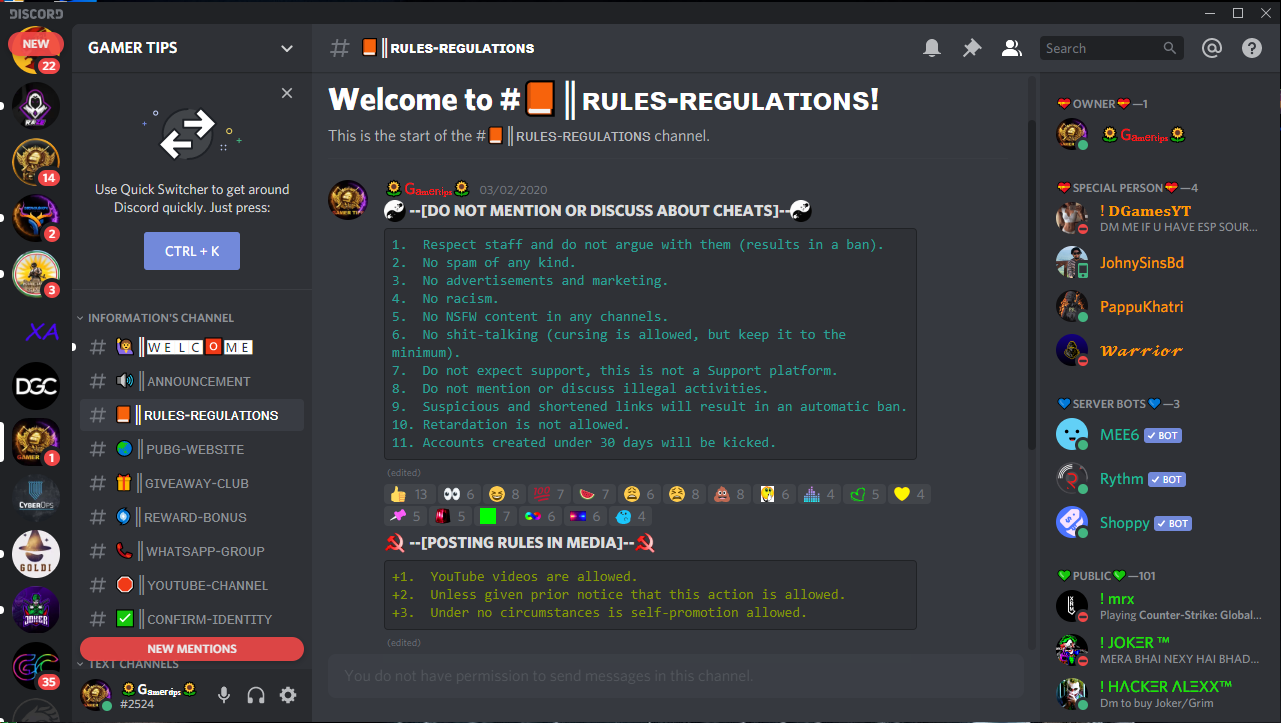
Task: Open the WHATSAPP-GROUP channel
Action: [x=192, y=551]
